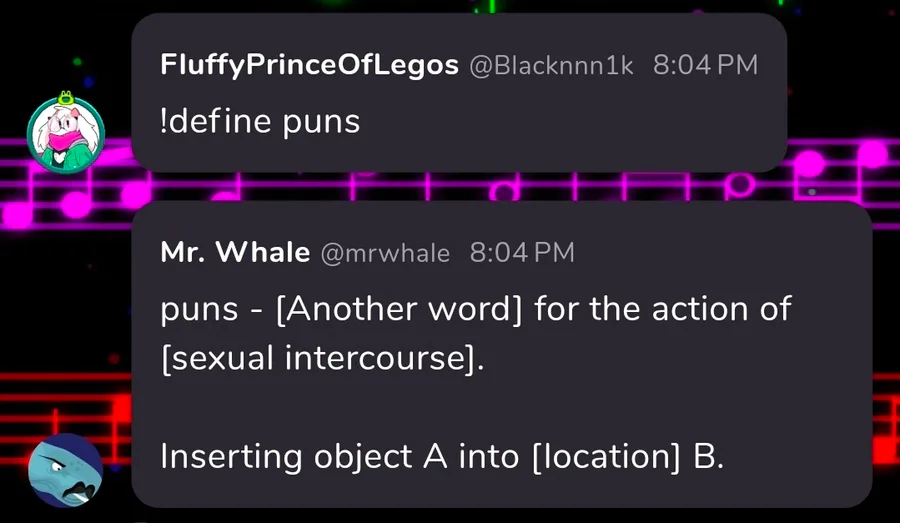Viewport: 900px width, 523px height.
Task: Open Mr. Whale's blue whale avatar
Action: tap(65, 472)
